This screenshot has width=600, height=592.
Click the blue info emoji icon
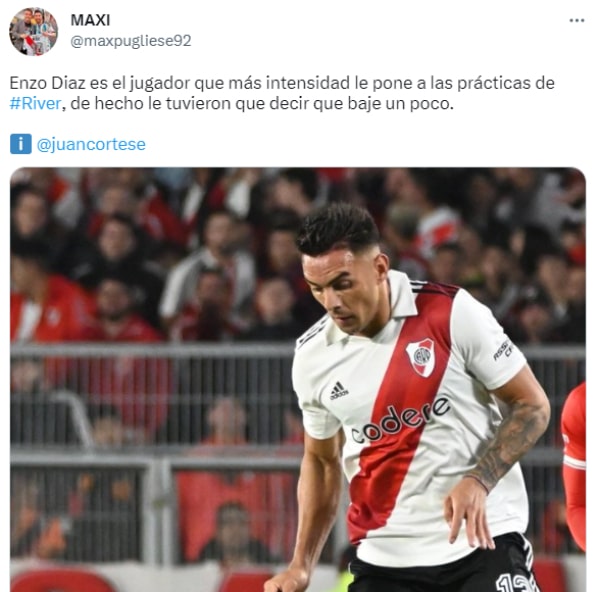tap(21, 144)
